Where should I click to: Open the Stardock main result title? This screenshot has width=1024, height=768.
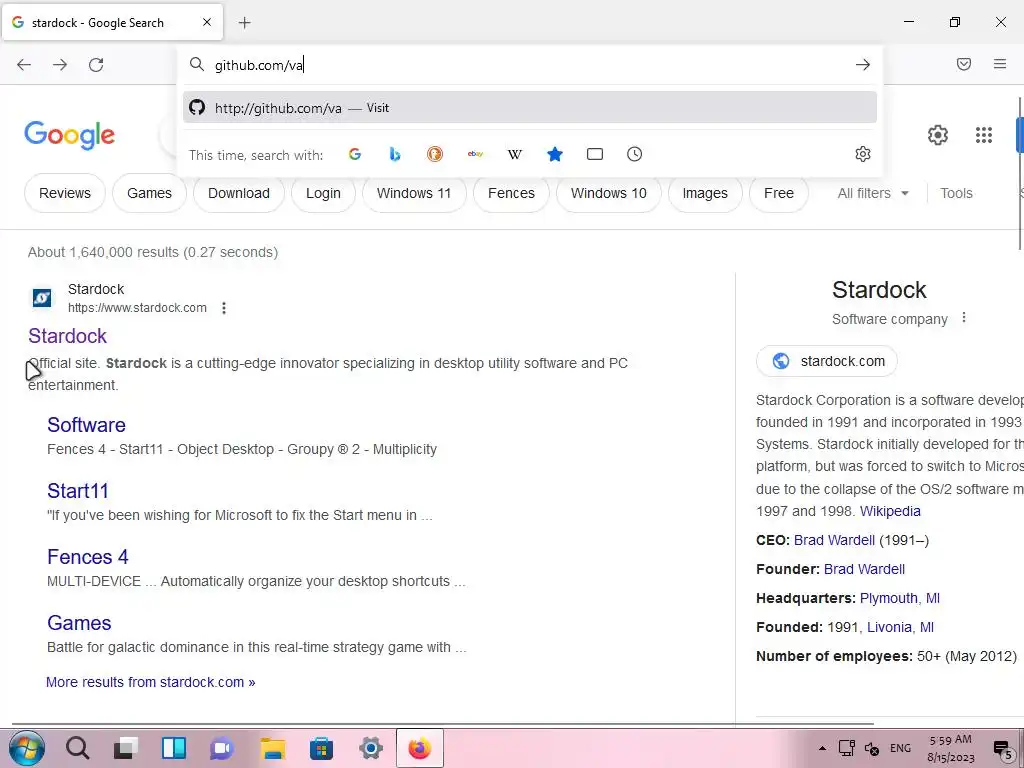[x=67, y=336]
